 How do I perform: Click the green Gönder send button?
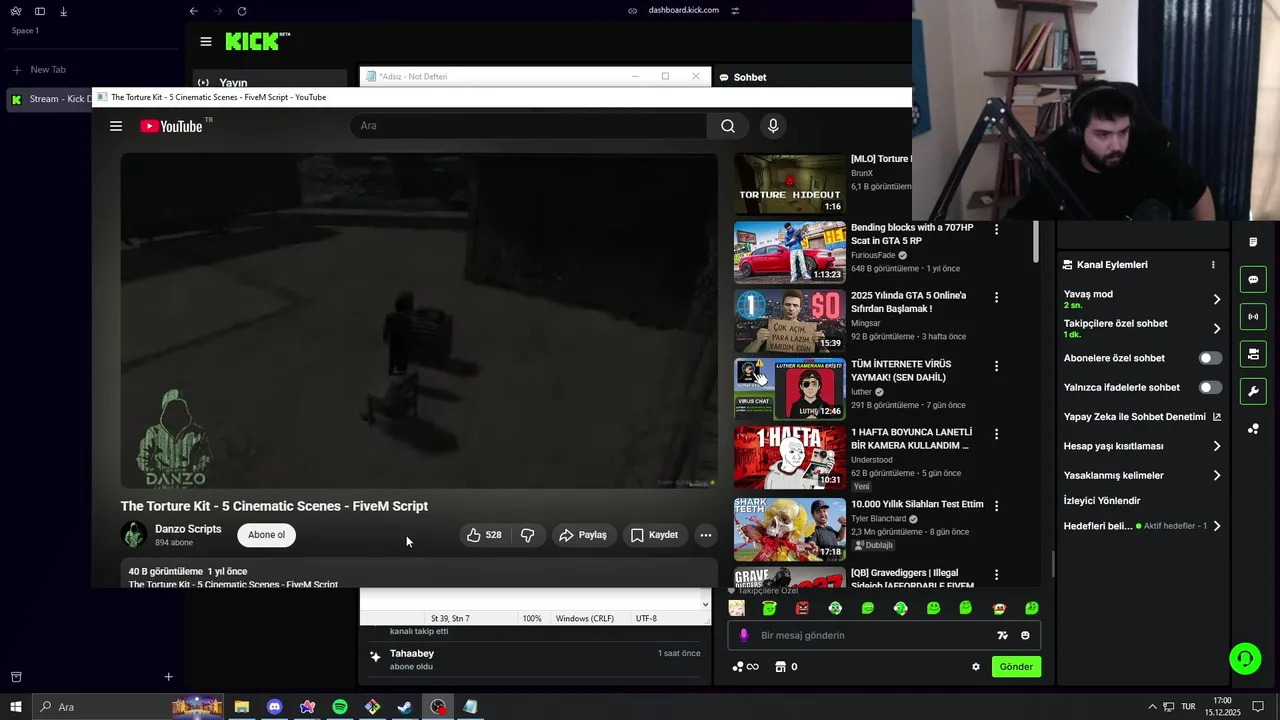1016,667
